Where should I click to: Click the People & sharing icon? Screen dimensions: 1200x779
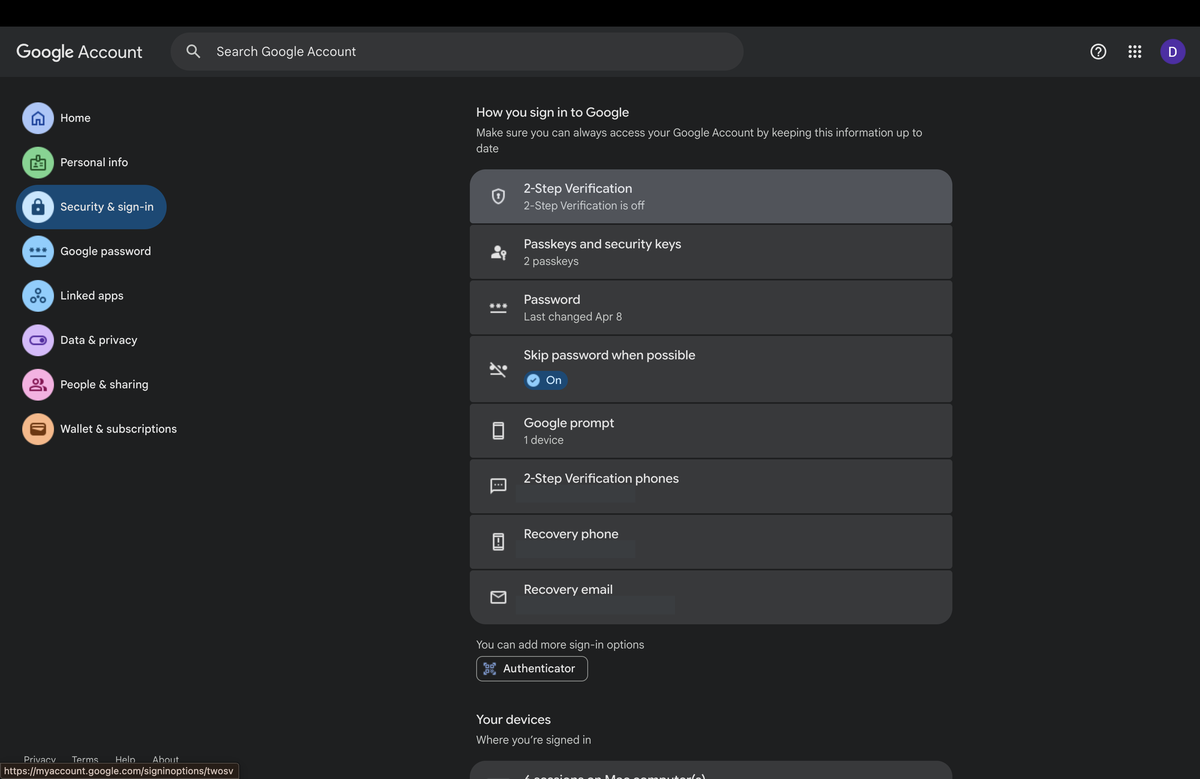pos(38,384)
